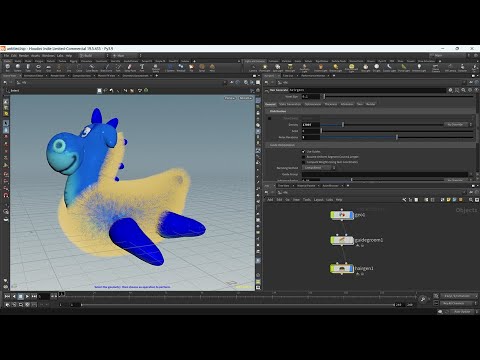Click the Density value field
Image resolution: width=480 pixels, height=360 pixels.
[311, 124]
